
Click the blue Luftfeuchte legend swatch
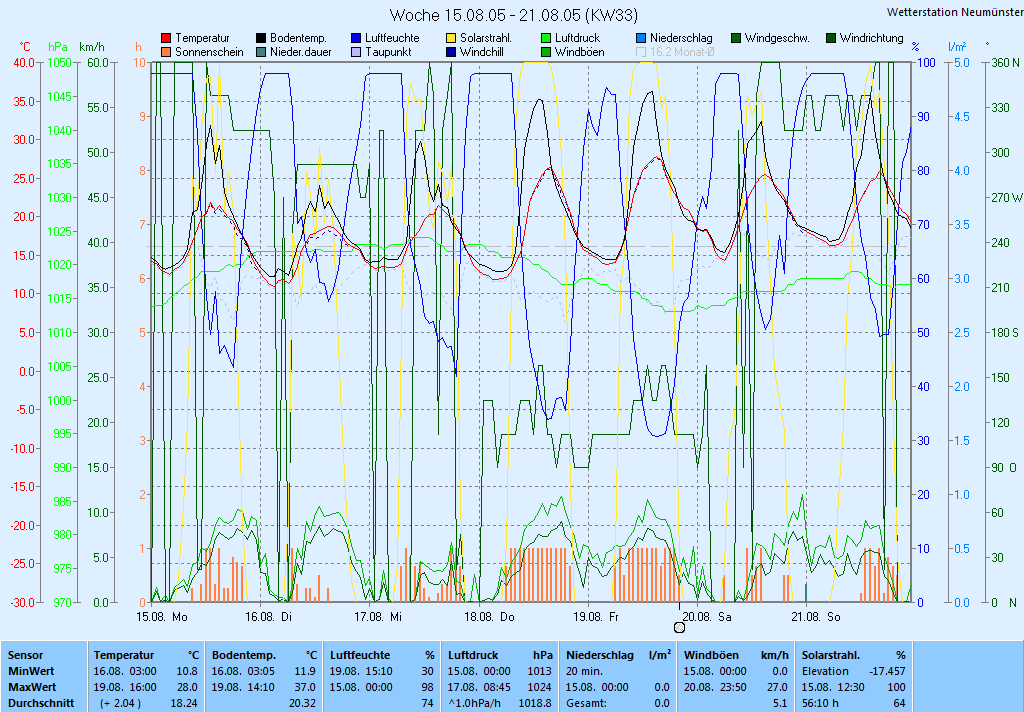click(356, 39)
